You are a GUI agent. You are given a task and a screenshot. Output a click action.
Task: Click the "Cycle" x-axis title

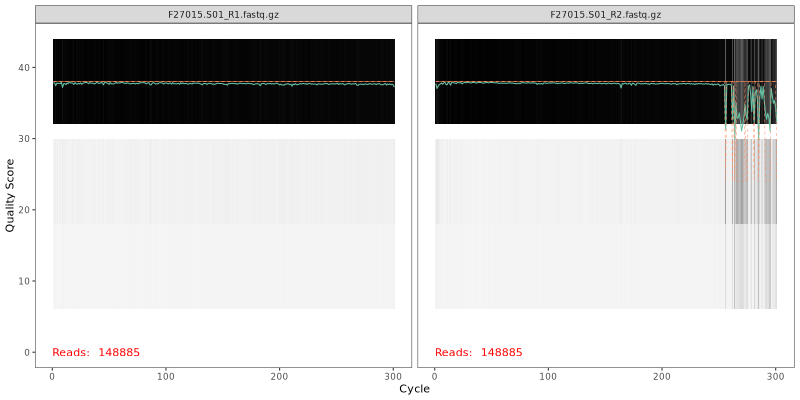point(414,388)
